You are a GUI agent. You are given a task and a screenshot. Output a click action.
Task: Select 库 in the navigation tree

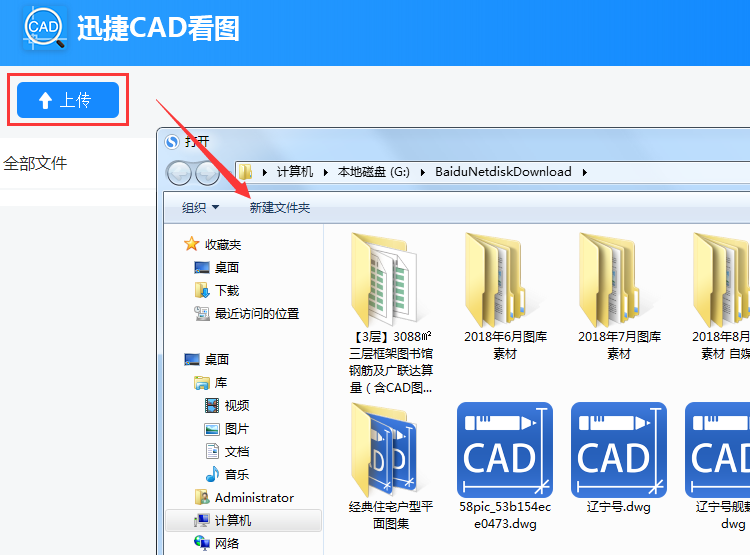221,382
